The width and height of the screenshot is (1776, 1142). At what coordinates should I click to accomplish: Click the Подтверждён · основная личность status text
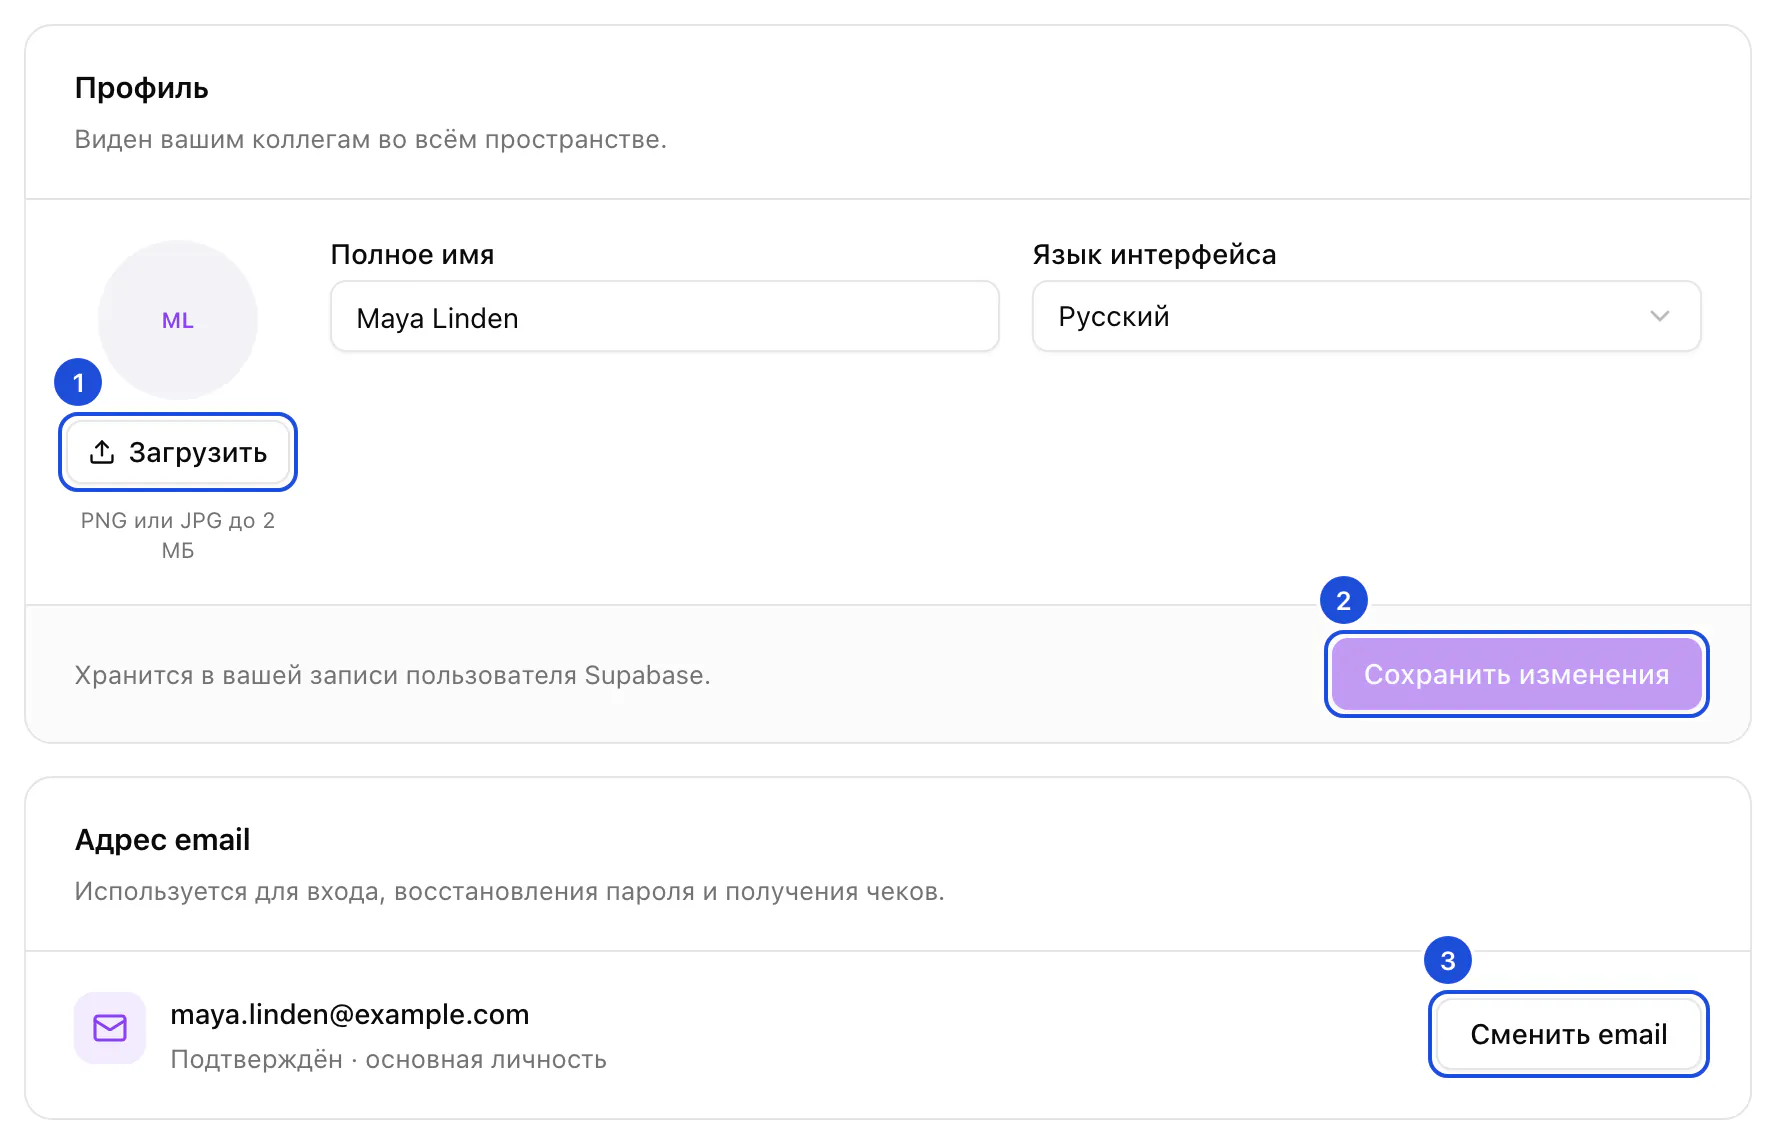[389, 1059]
